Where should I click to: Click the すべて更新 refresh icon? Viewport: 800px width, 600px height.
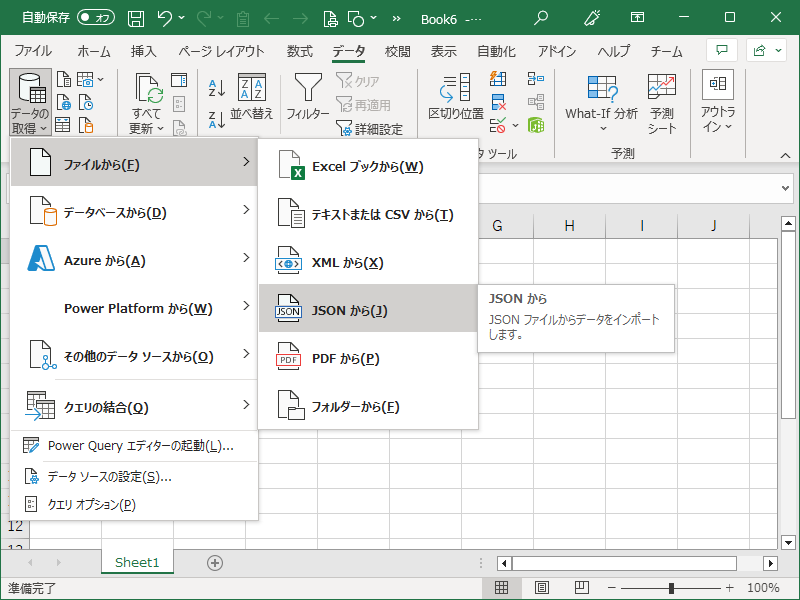coord(148,87)
